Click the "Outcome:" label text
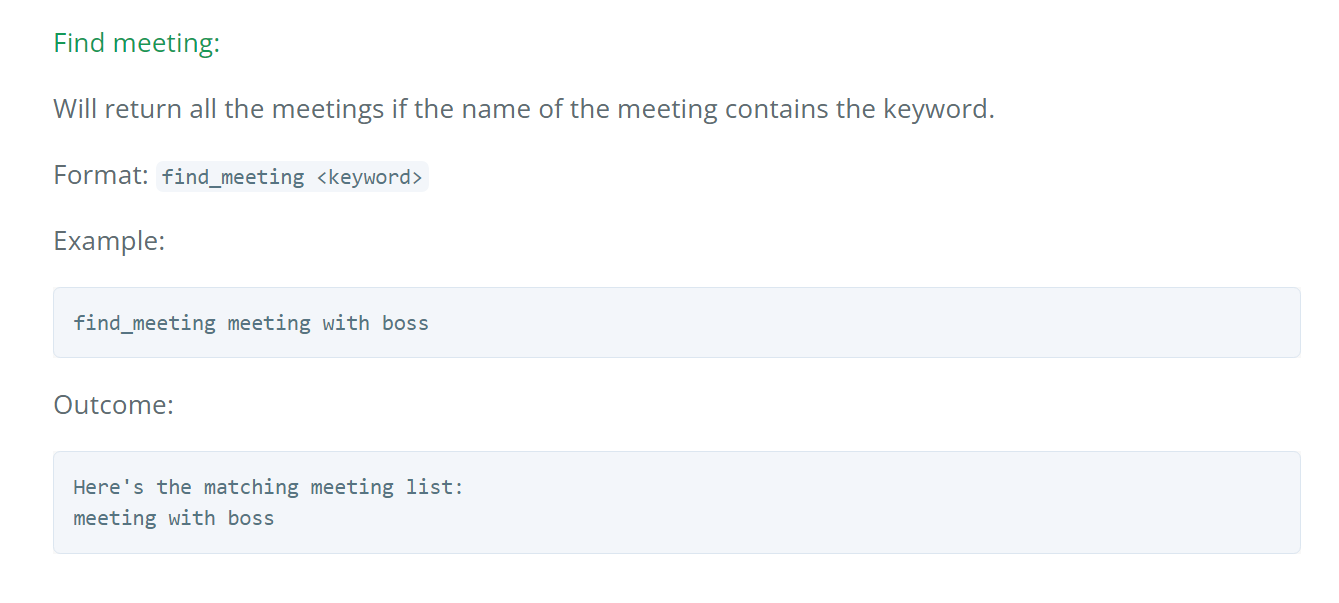Viewport: 1339px width, 603px height. [113, 405]
